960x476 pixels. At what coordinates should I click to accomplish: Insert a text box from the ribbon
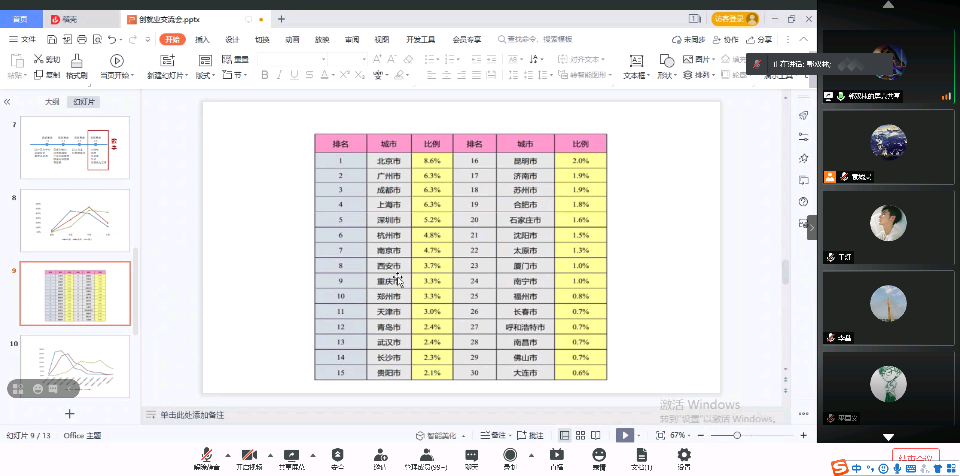(634, 62)
